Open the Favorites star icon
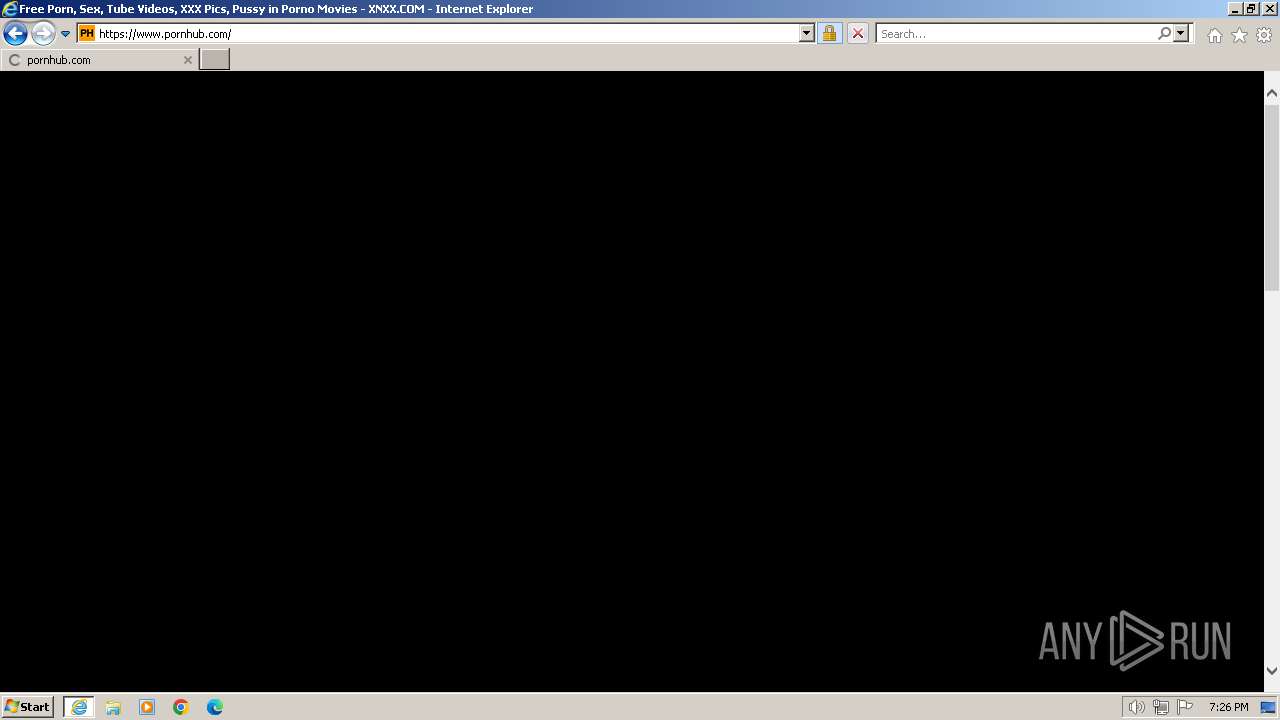1280x720 pixels. pos(1239,35)
